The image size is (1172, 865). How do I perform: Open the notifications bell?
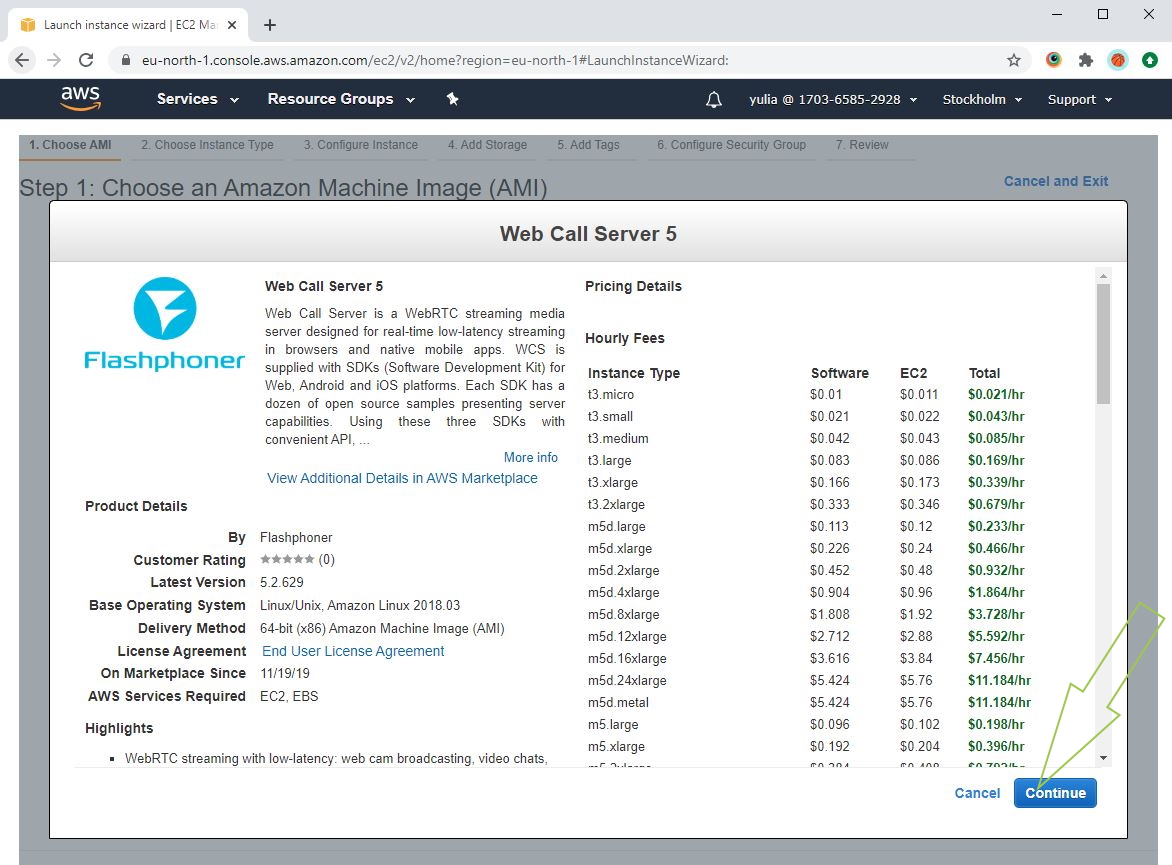pos(714,99)
